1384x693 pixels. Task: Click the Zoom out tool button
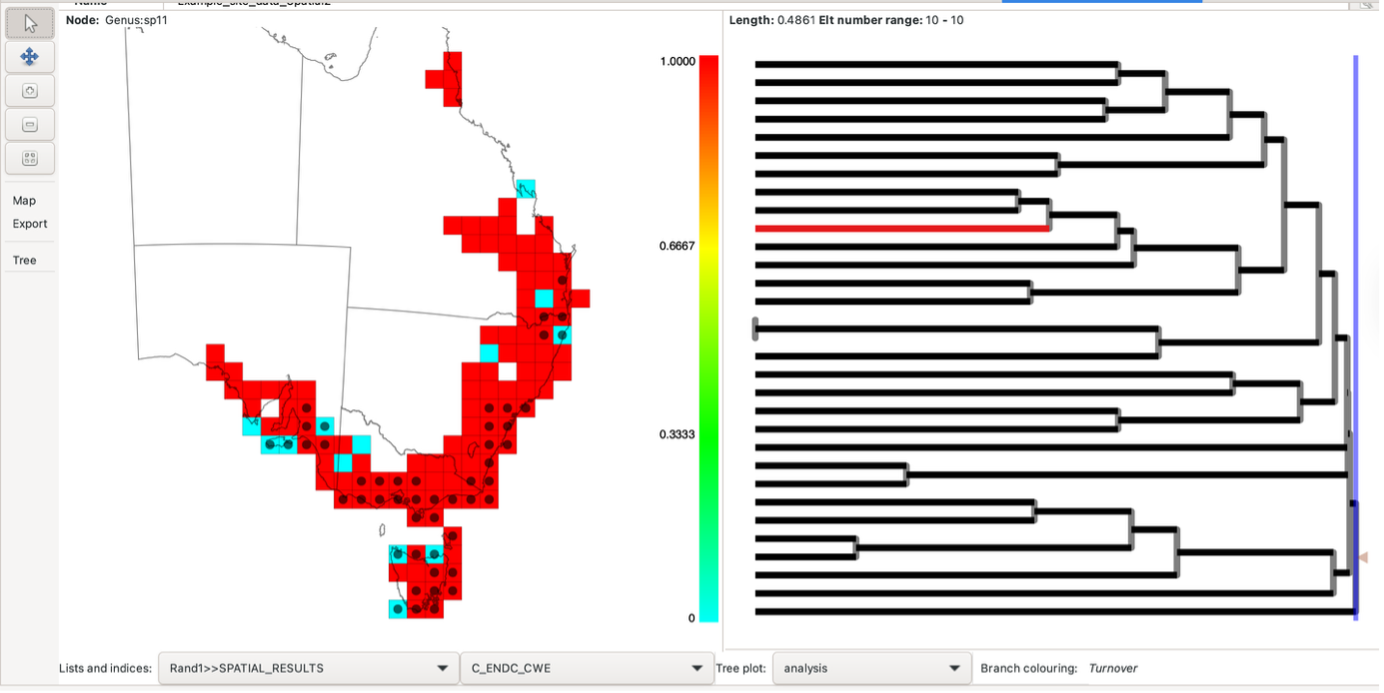pos(29,125)
